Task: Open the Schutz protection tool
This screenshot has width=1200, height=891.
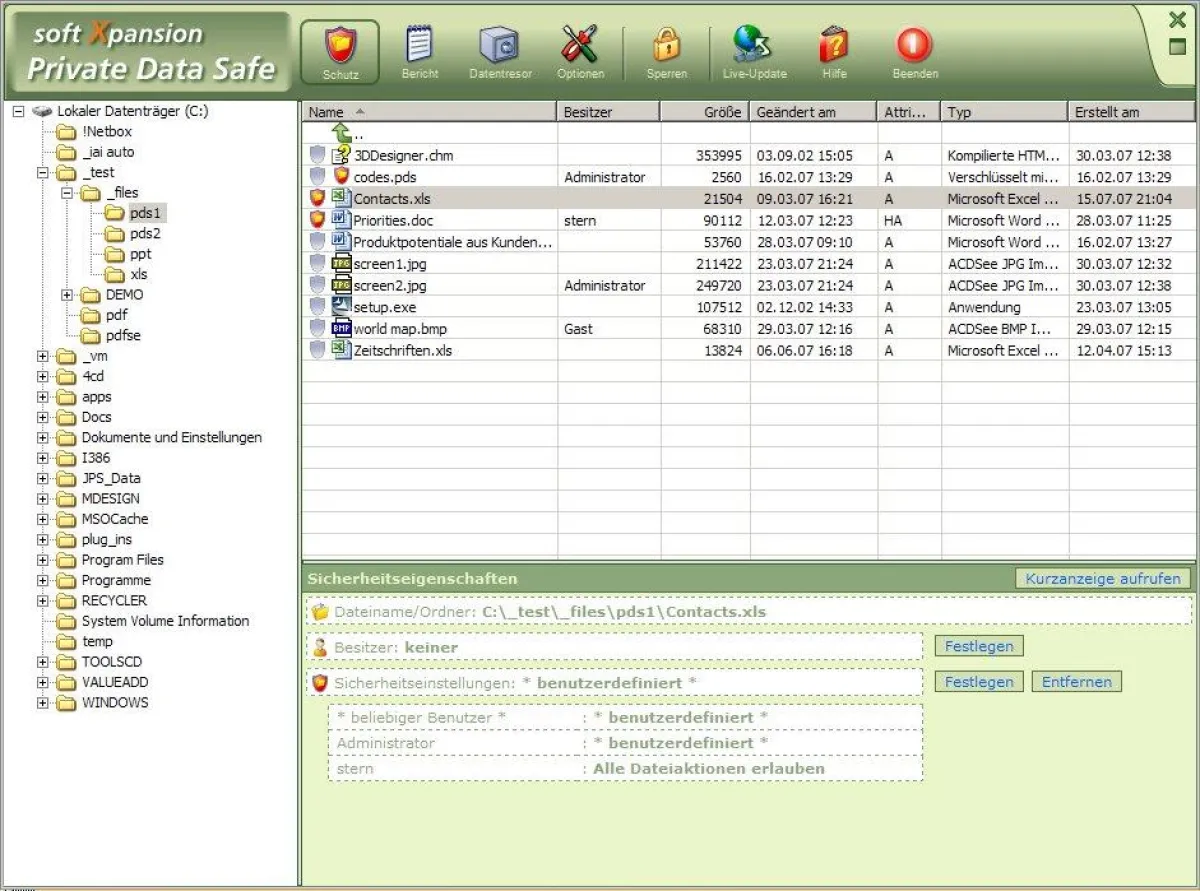Action: point(339,48)
